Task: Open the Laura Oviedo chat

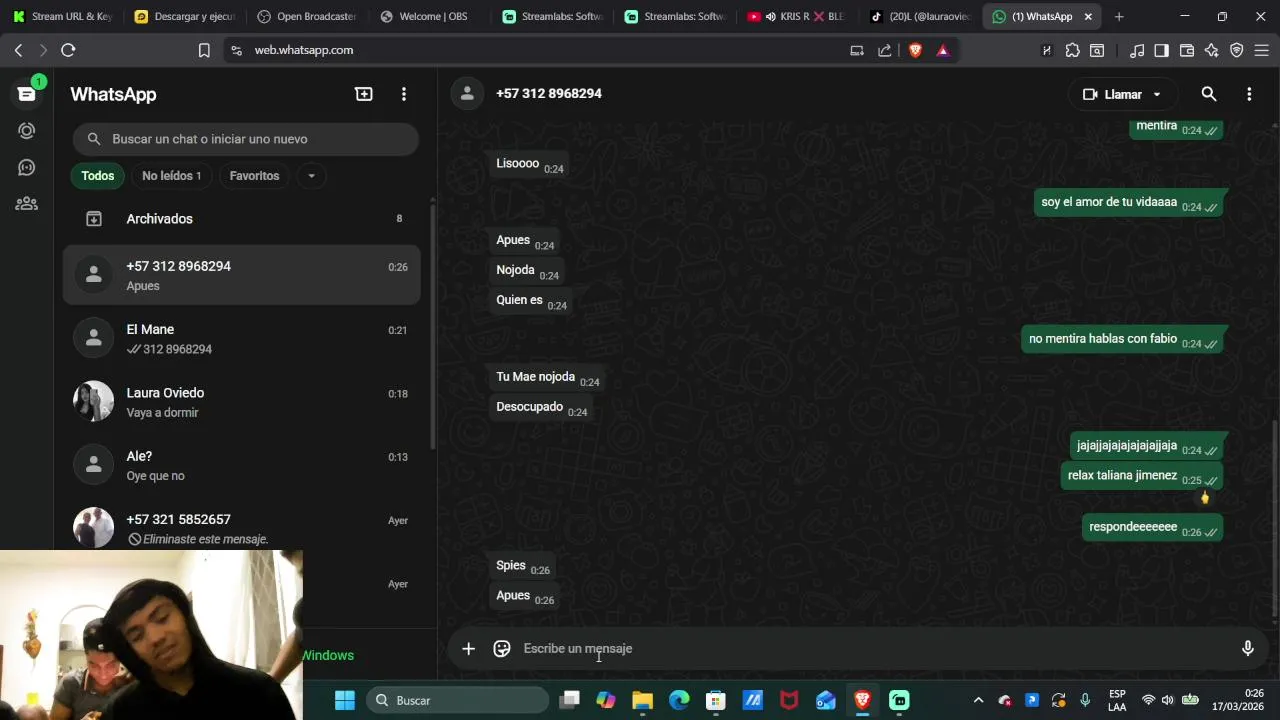Action: coord(241,402)
